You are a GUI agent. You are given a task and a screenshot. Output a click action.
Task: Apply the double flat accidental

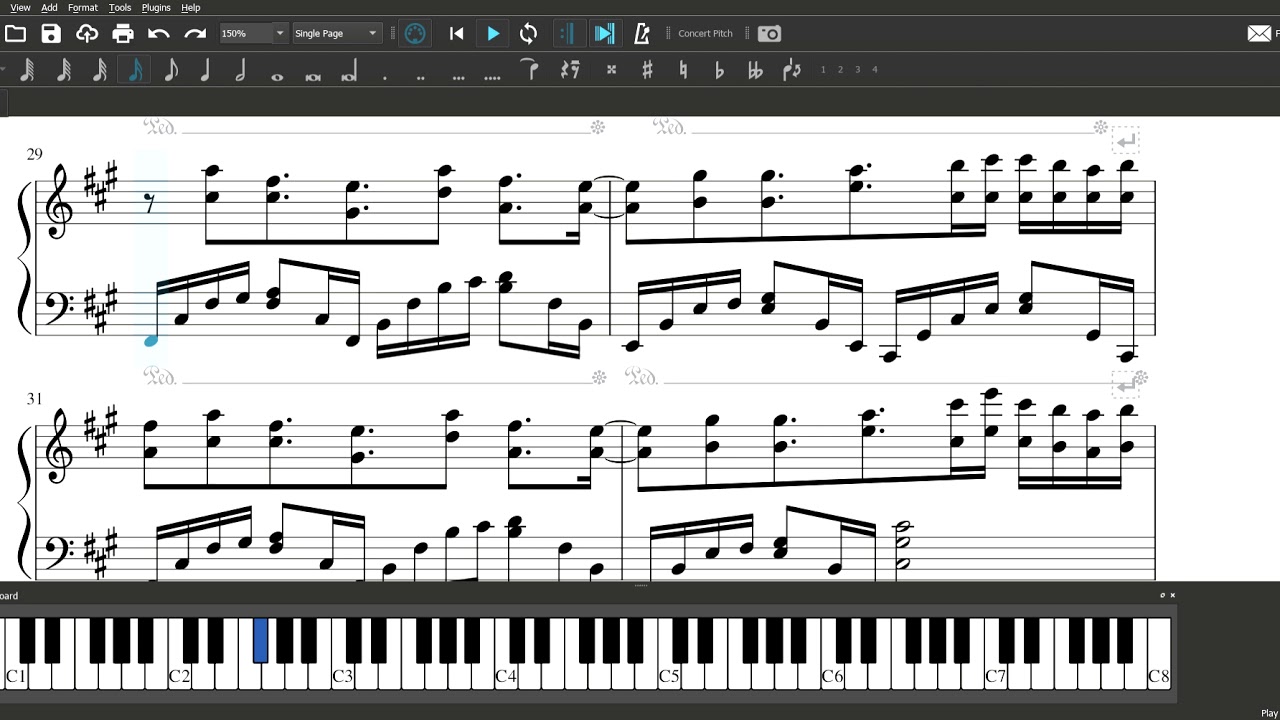[755, 70]
